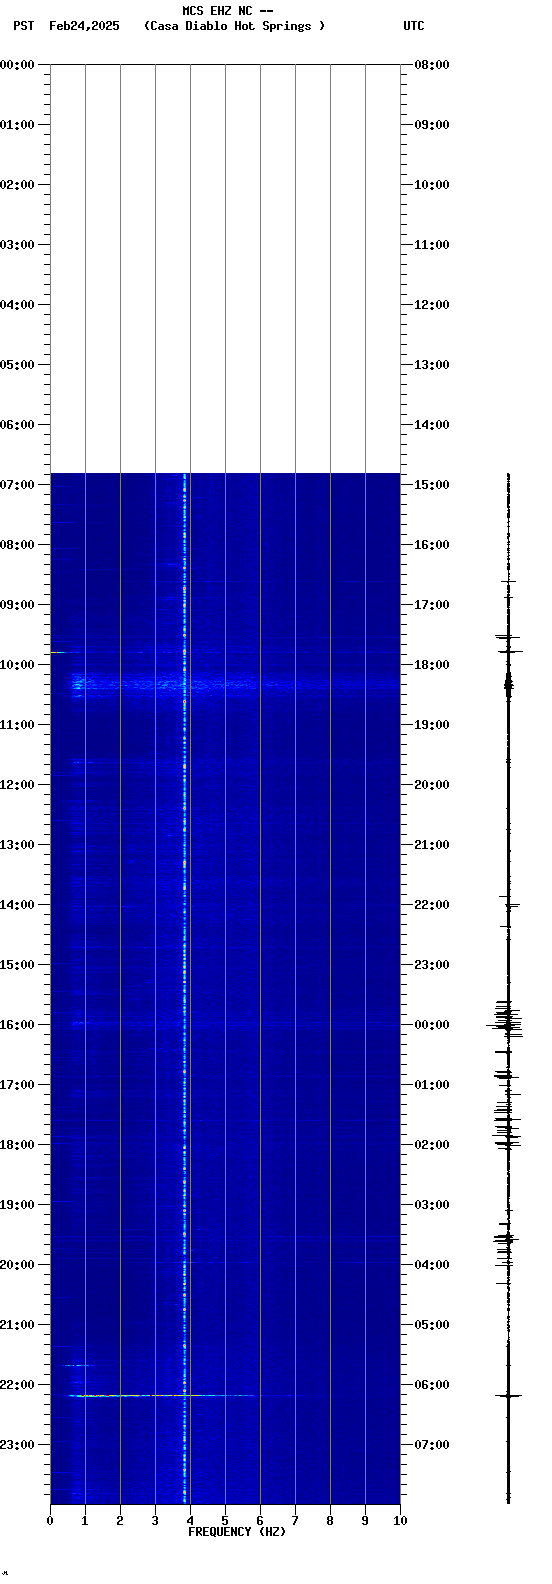The height and width of the screenshot is (1584, 552).
Task: Click frequency axis tick label '10'
Action: pyautogui.click(x=400, y=1521)
